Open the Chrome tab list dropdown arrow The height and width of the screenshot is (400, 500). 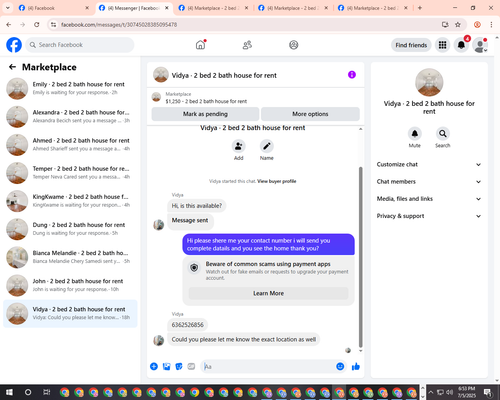pos(7,8)
